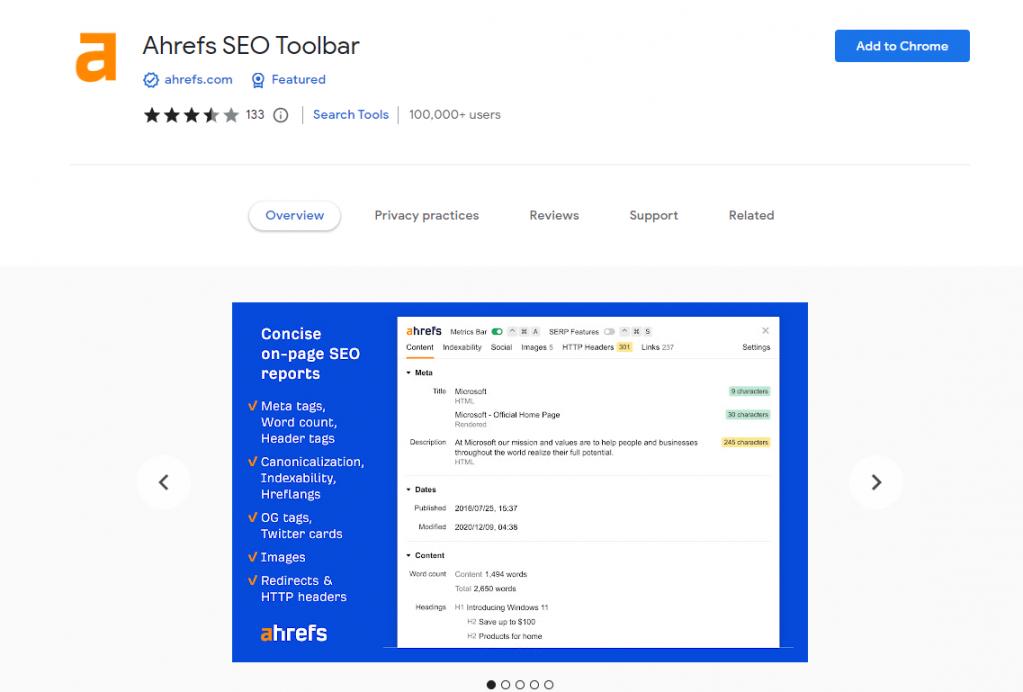Screen dimensions: 1023x692
Task: Select the fourth carousel dot
Action: pyautogui.click(x=534, y=685)
